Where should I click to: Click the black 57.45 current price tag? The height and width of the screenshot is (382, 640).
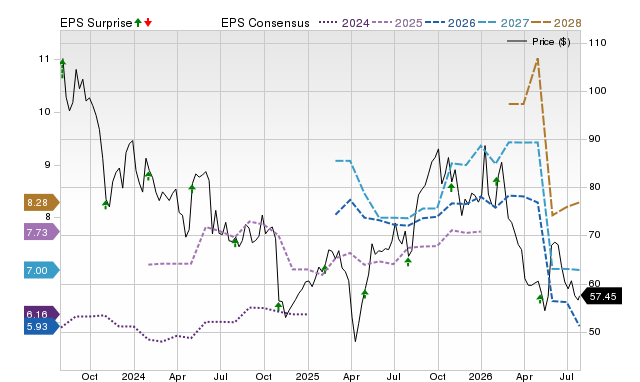[601, 296]
